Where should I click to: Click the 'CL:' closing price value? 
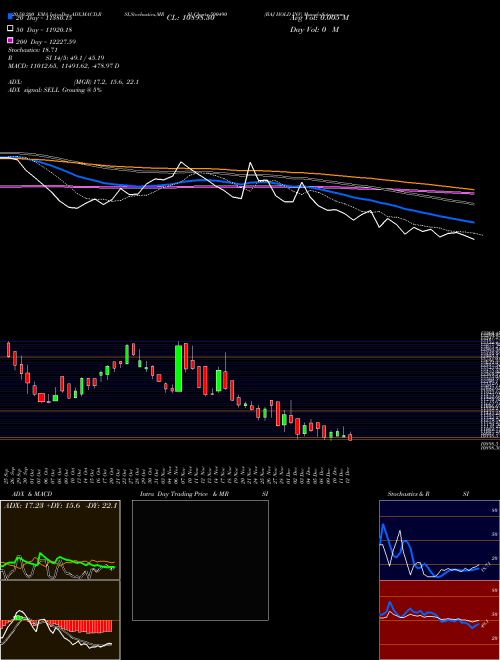point(191,18)
